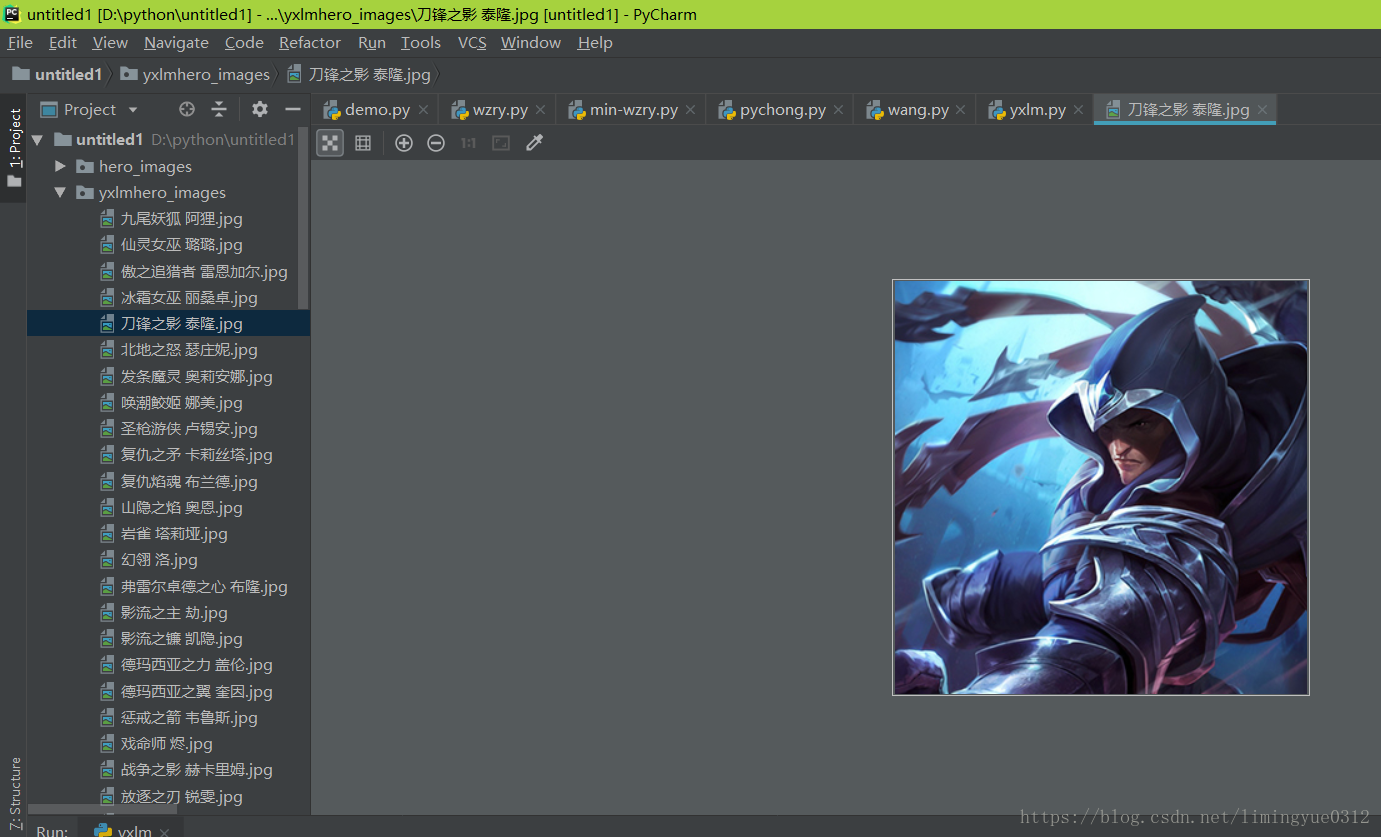Screen dimensions: 1381x837
Task: Close the 刀锋之影 泰隆.jpg tab
Action: [1262, 110]
